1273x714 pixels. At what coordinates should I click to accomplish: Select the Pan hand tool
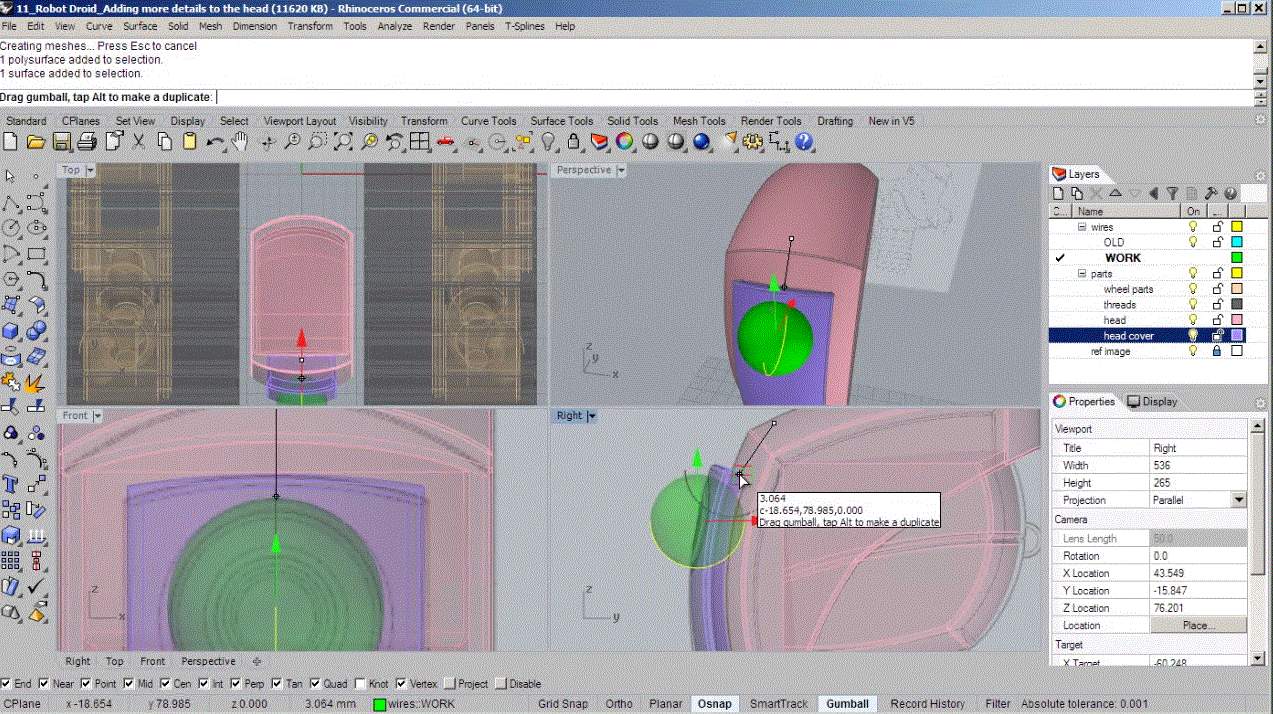point(240,142)
